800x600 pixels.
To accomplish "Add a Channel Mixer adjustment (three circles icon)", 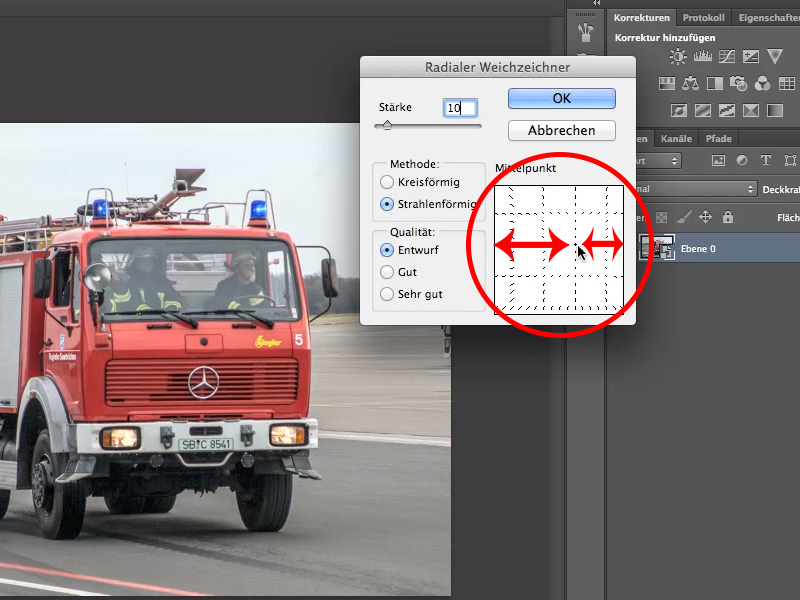I will pos(762,83).
